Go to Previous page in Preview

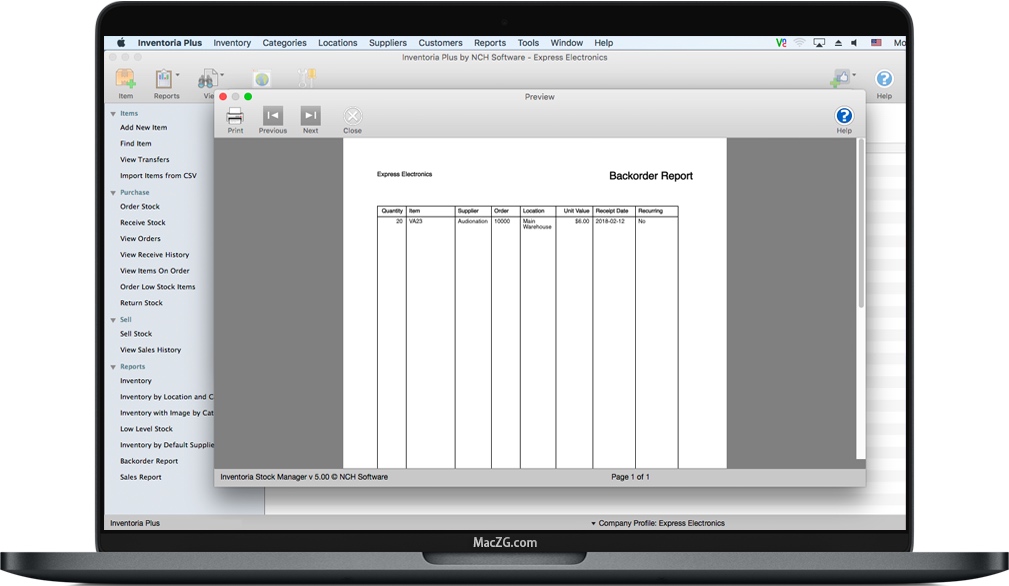tap(273, 116)
